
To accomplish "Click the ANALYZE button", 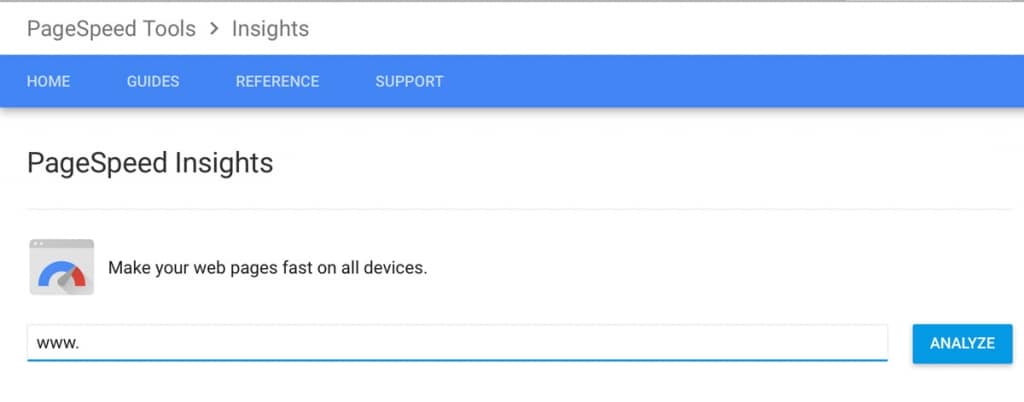I will 963,343.
